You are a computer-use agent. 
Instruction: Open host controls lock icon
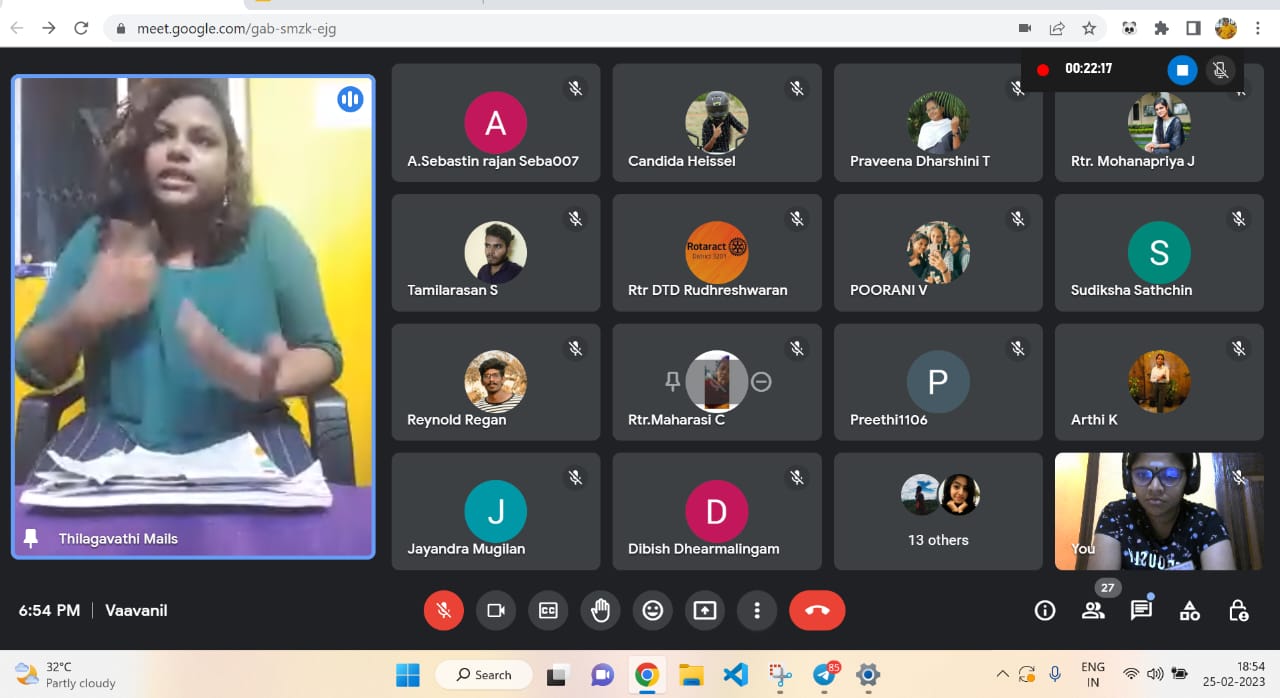click(1238, 610)
